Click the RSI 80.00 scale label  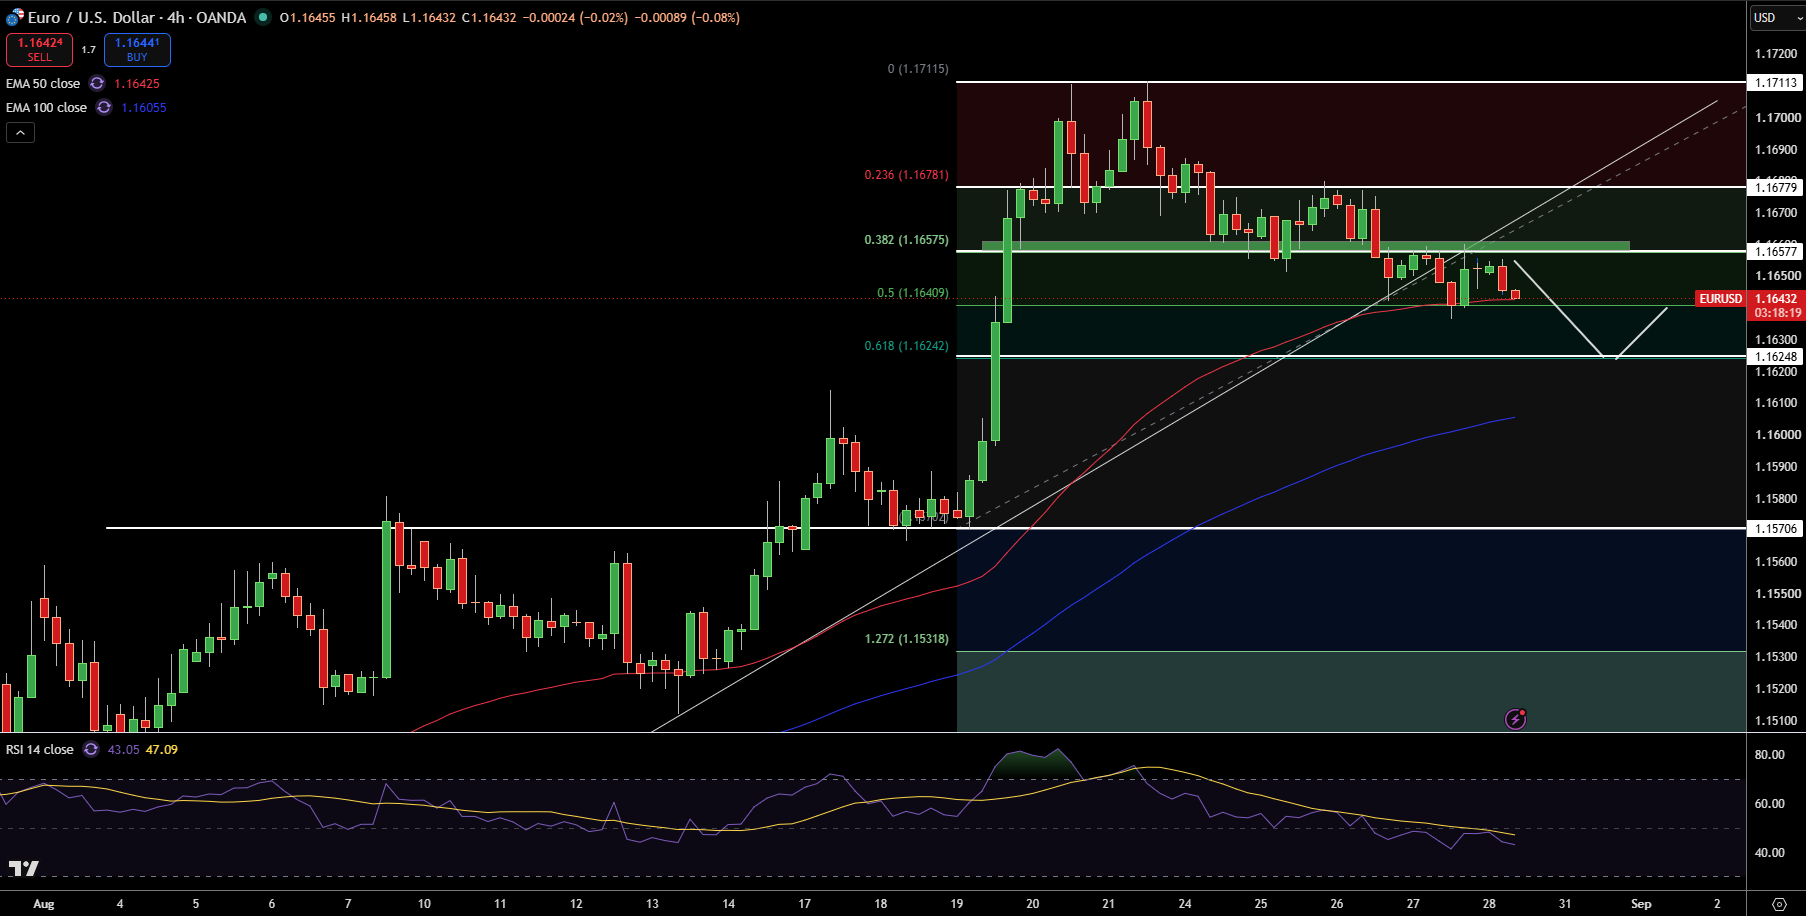point(1769,754)
